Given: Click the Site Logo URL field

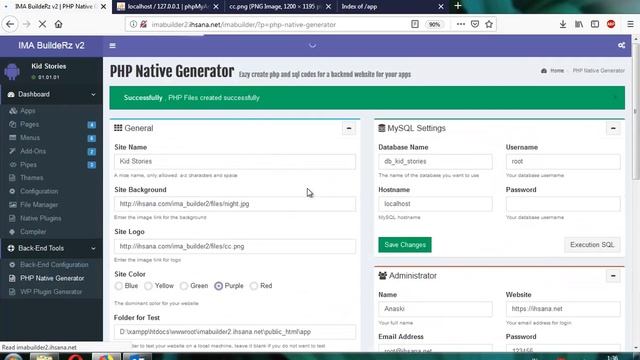Looking at the screenshot, I should point(235,246).
